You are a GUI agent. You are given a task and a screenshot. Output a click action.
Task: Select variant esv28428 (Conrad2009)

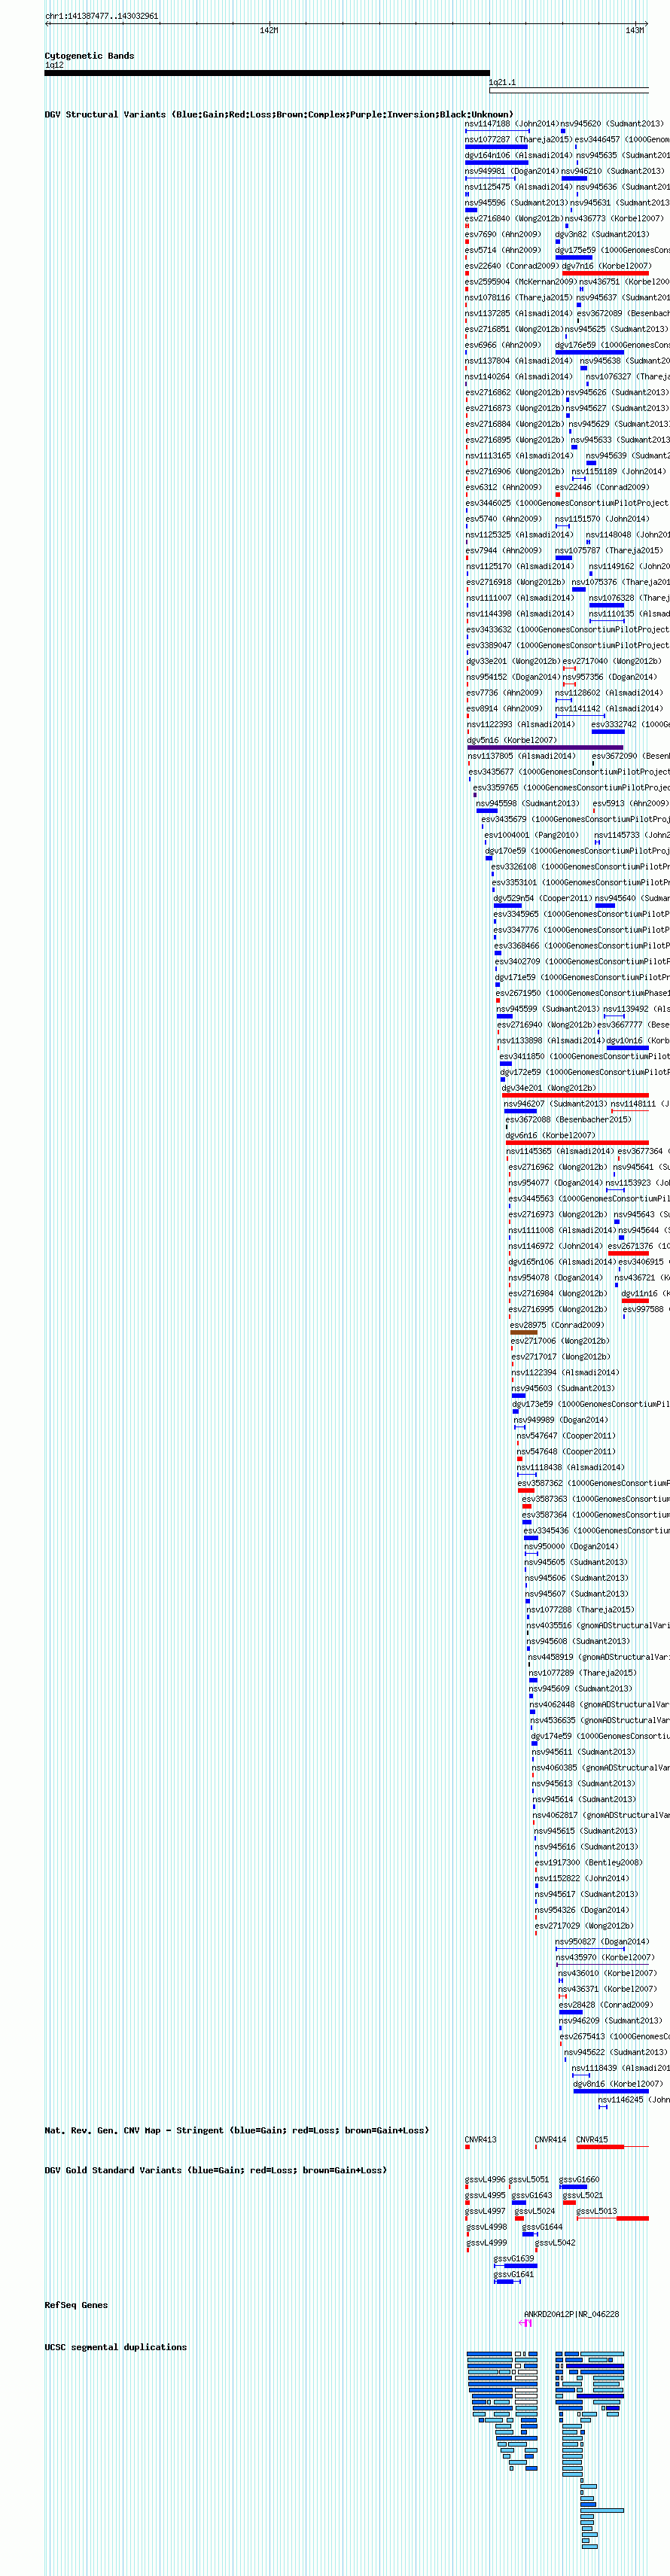(x=605, y=2005)
